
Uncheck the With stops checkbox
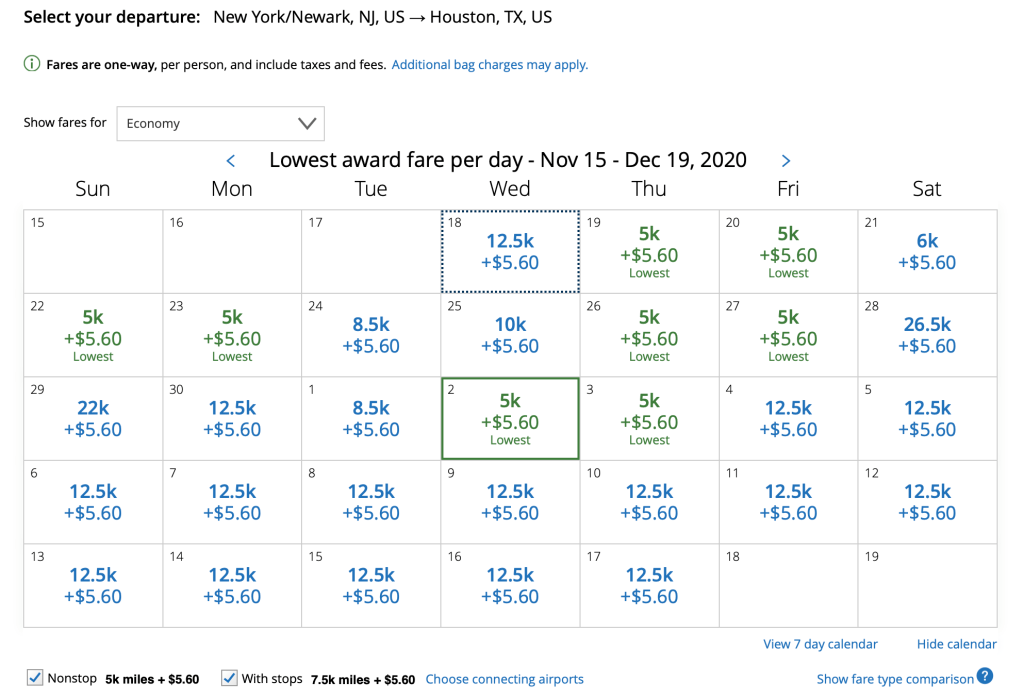pyautogui.click(x=229, y=678)
